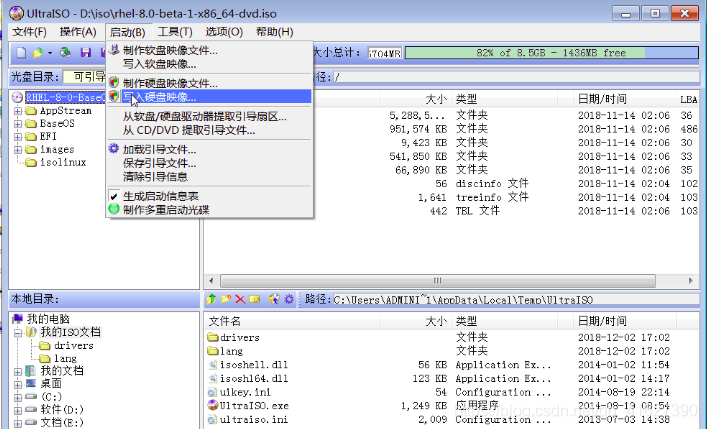
Task: Expand the EFI folder in disc tree
Action: pyautogui.click(x=18, y=137)
